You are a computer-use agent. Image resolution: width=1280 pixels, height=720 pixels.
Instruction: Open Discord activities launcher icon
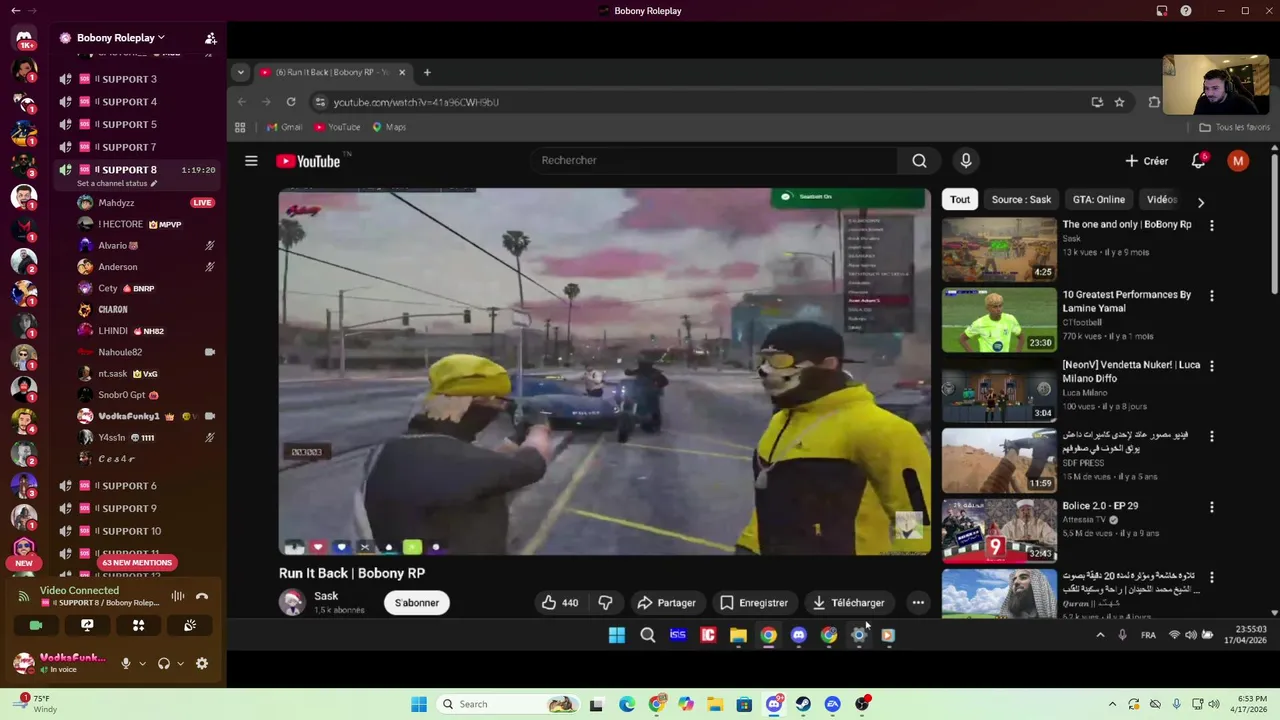138,625
